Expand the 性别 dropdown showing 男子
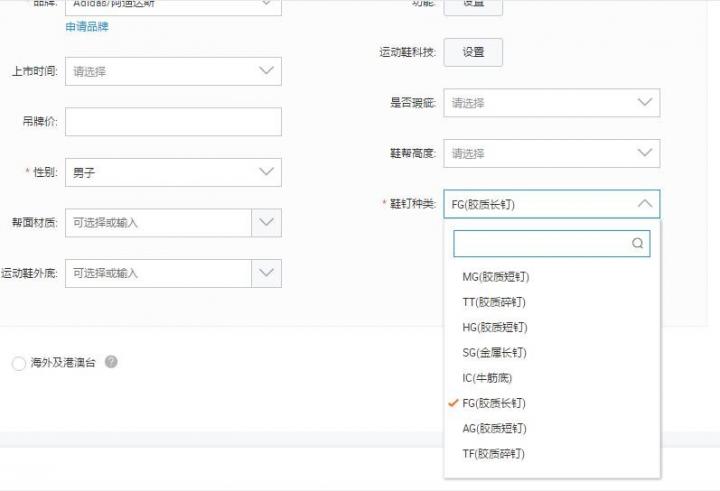This screenshot has width=720, height=491. (x=172, y=172)
